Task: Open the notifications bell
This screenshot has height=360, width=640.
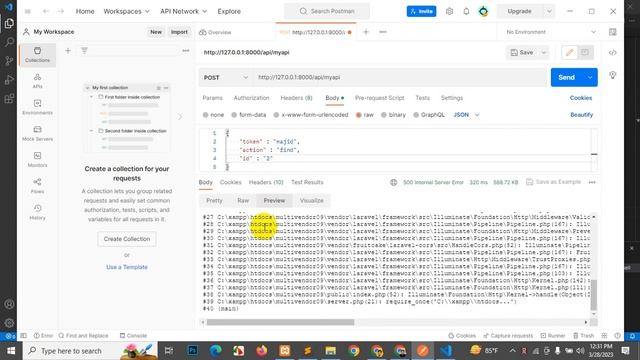Action: pos(466,11)
